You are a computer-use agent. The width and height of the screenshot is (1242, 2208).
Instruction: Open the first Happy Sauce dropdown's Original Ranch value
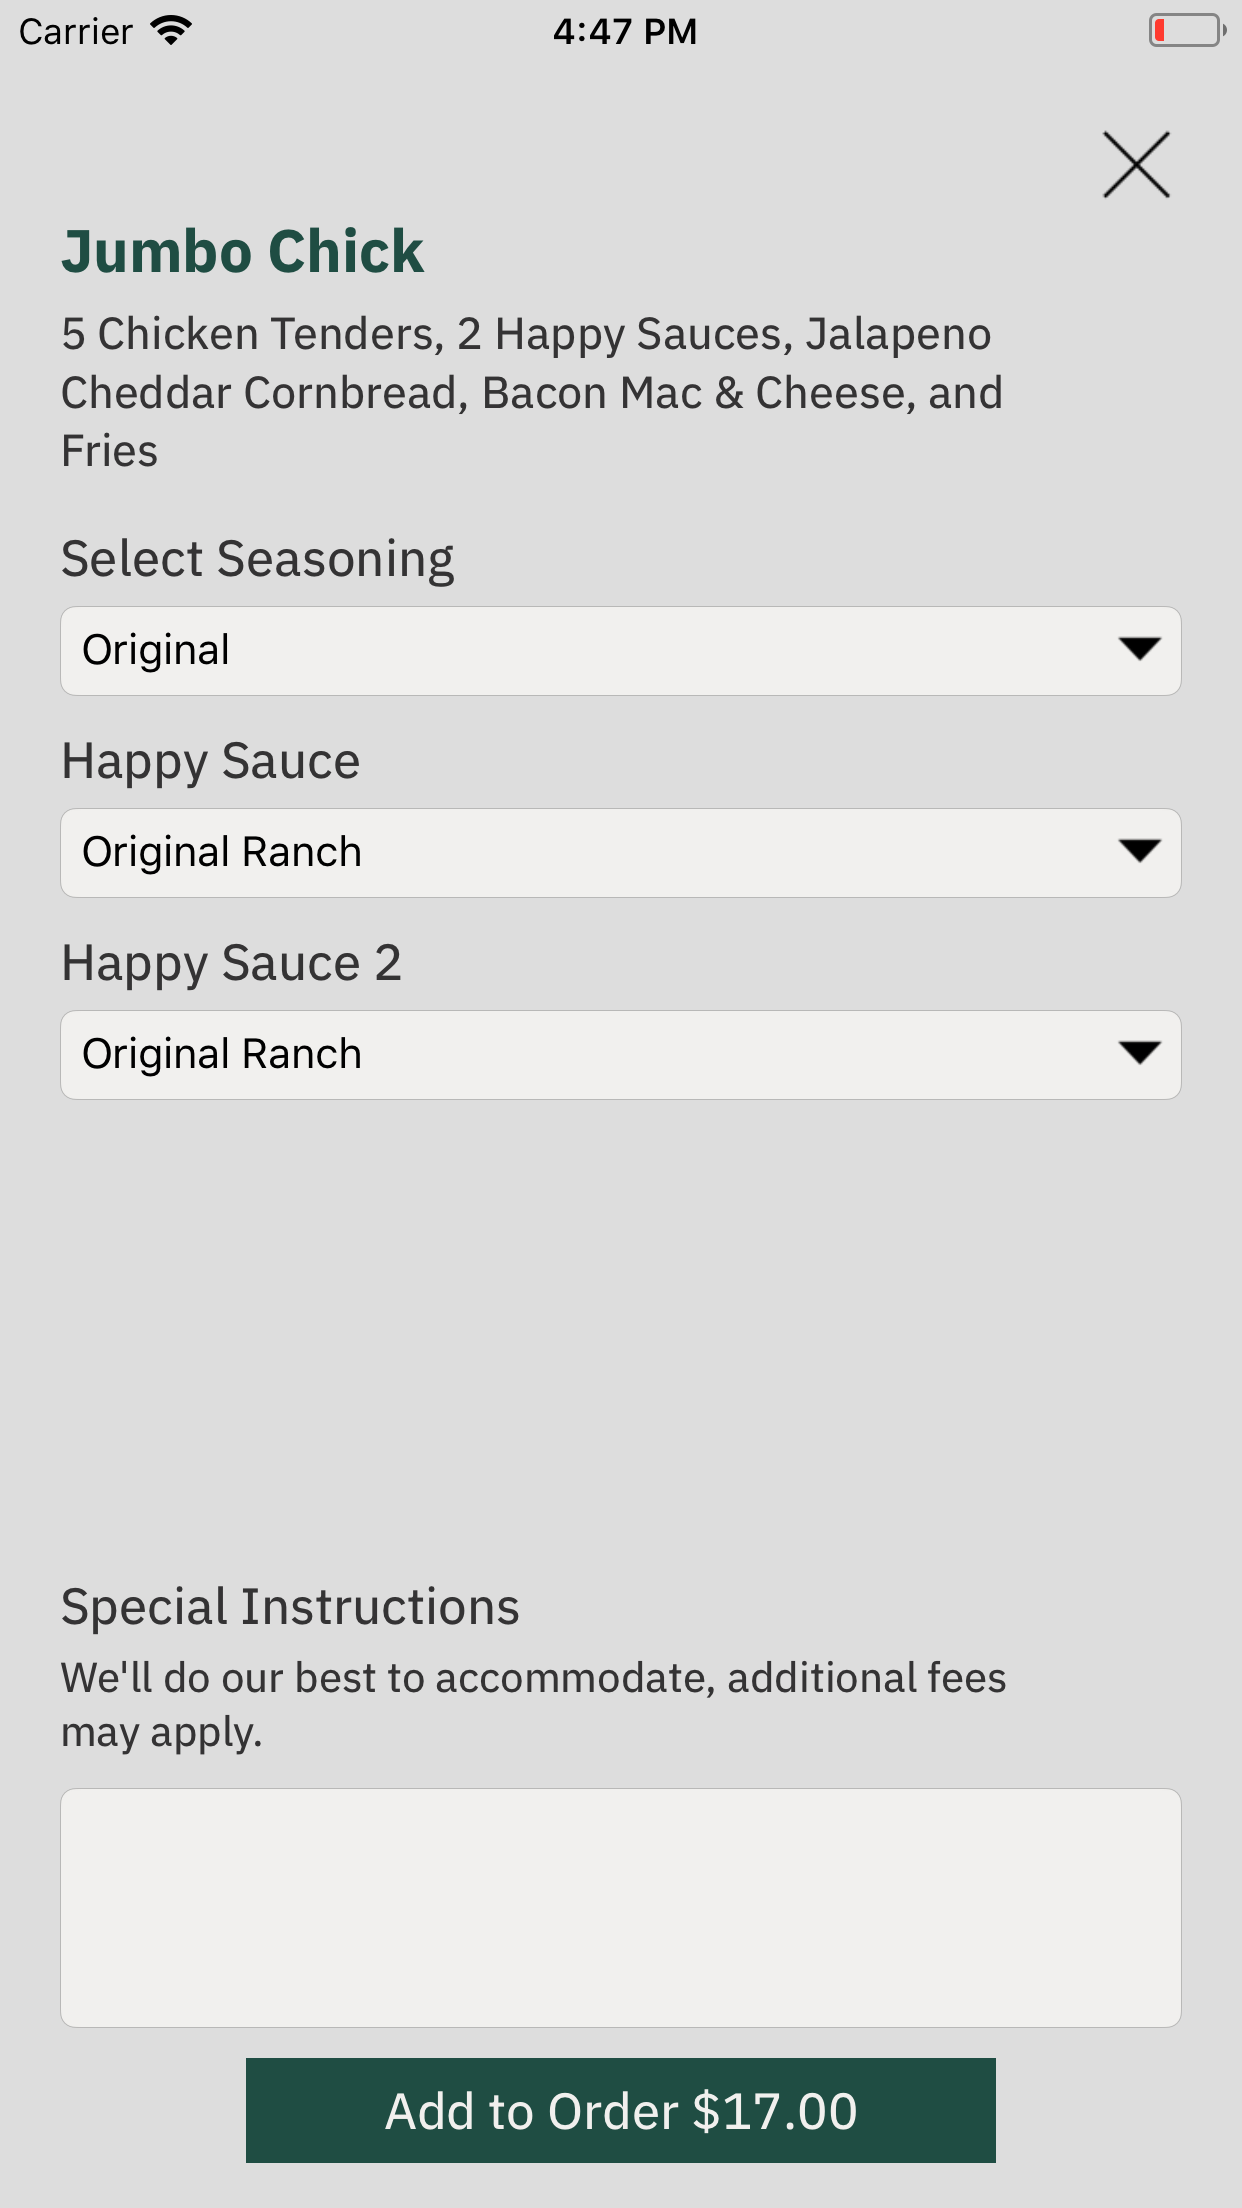coord(222,853)
